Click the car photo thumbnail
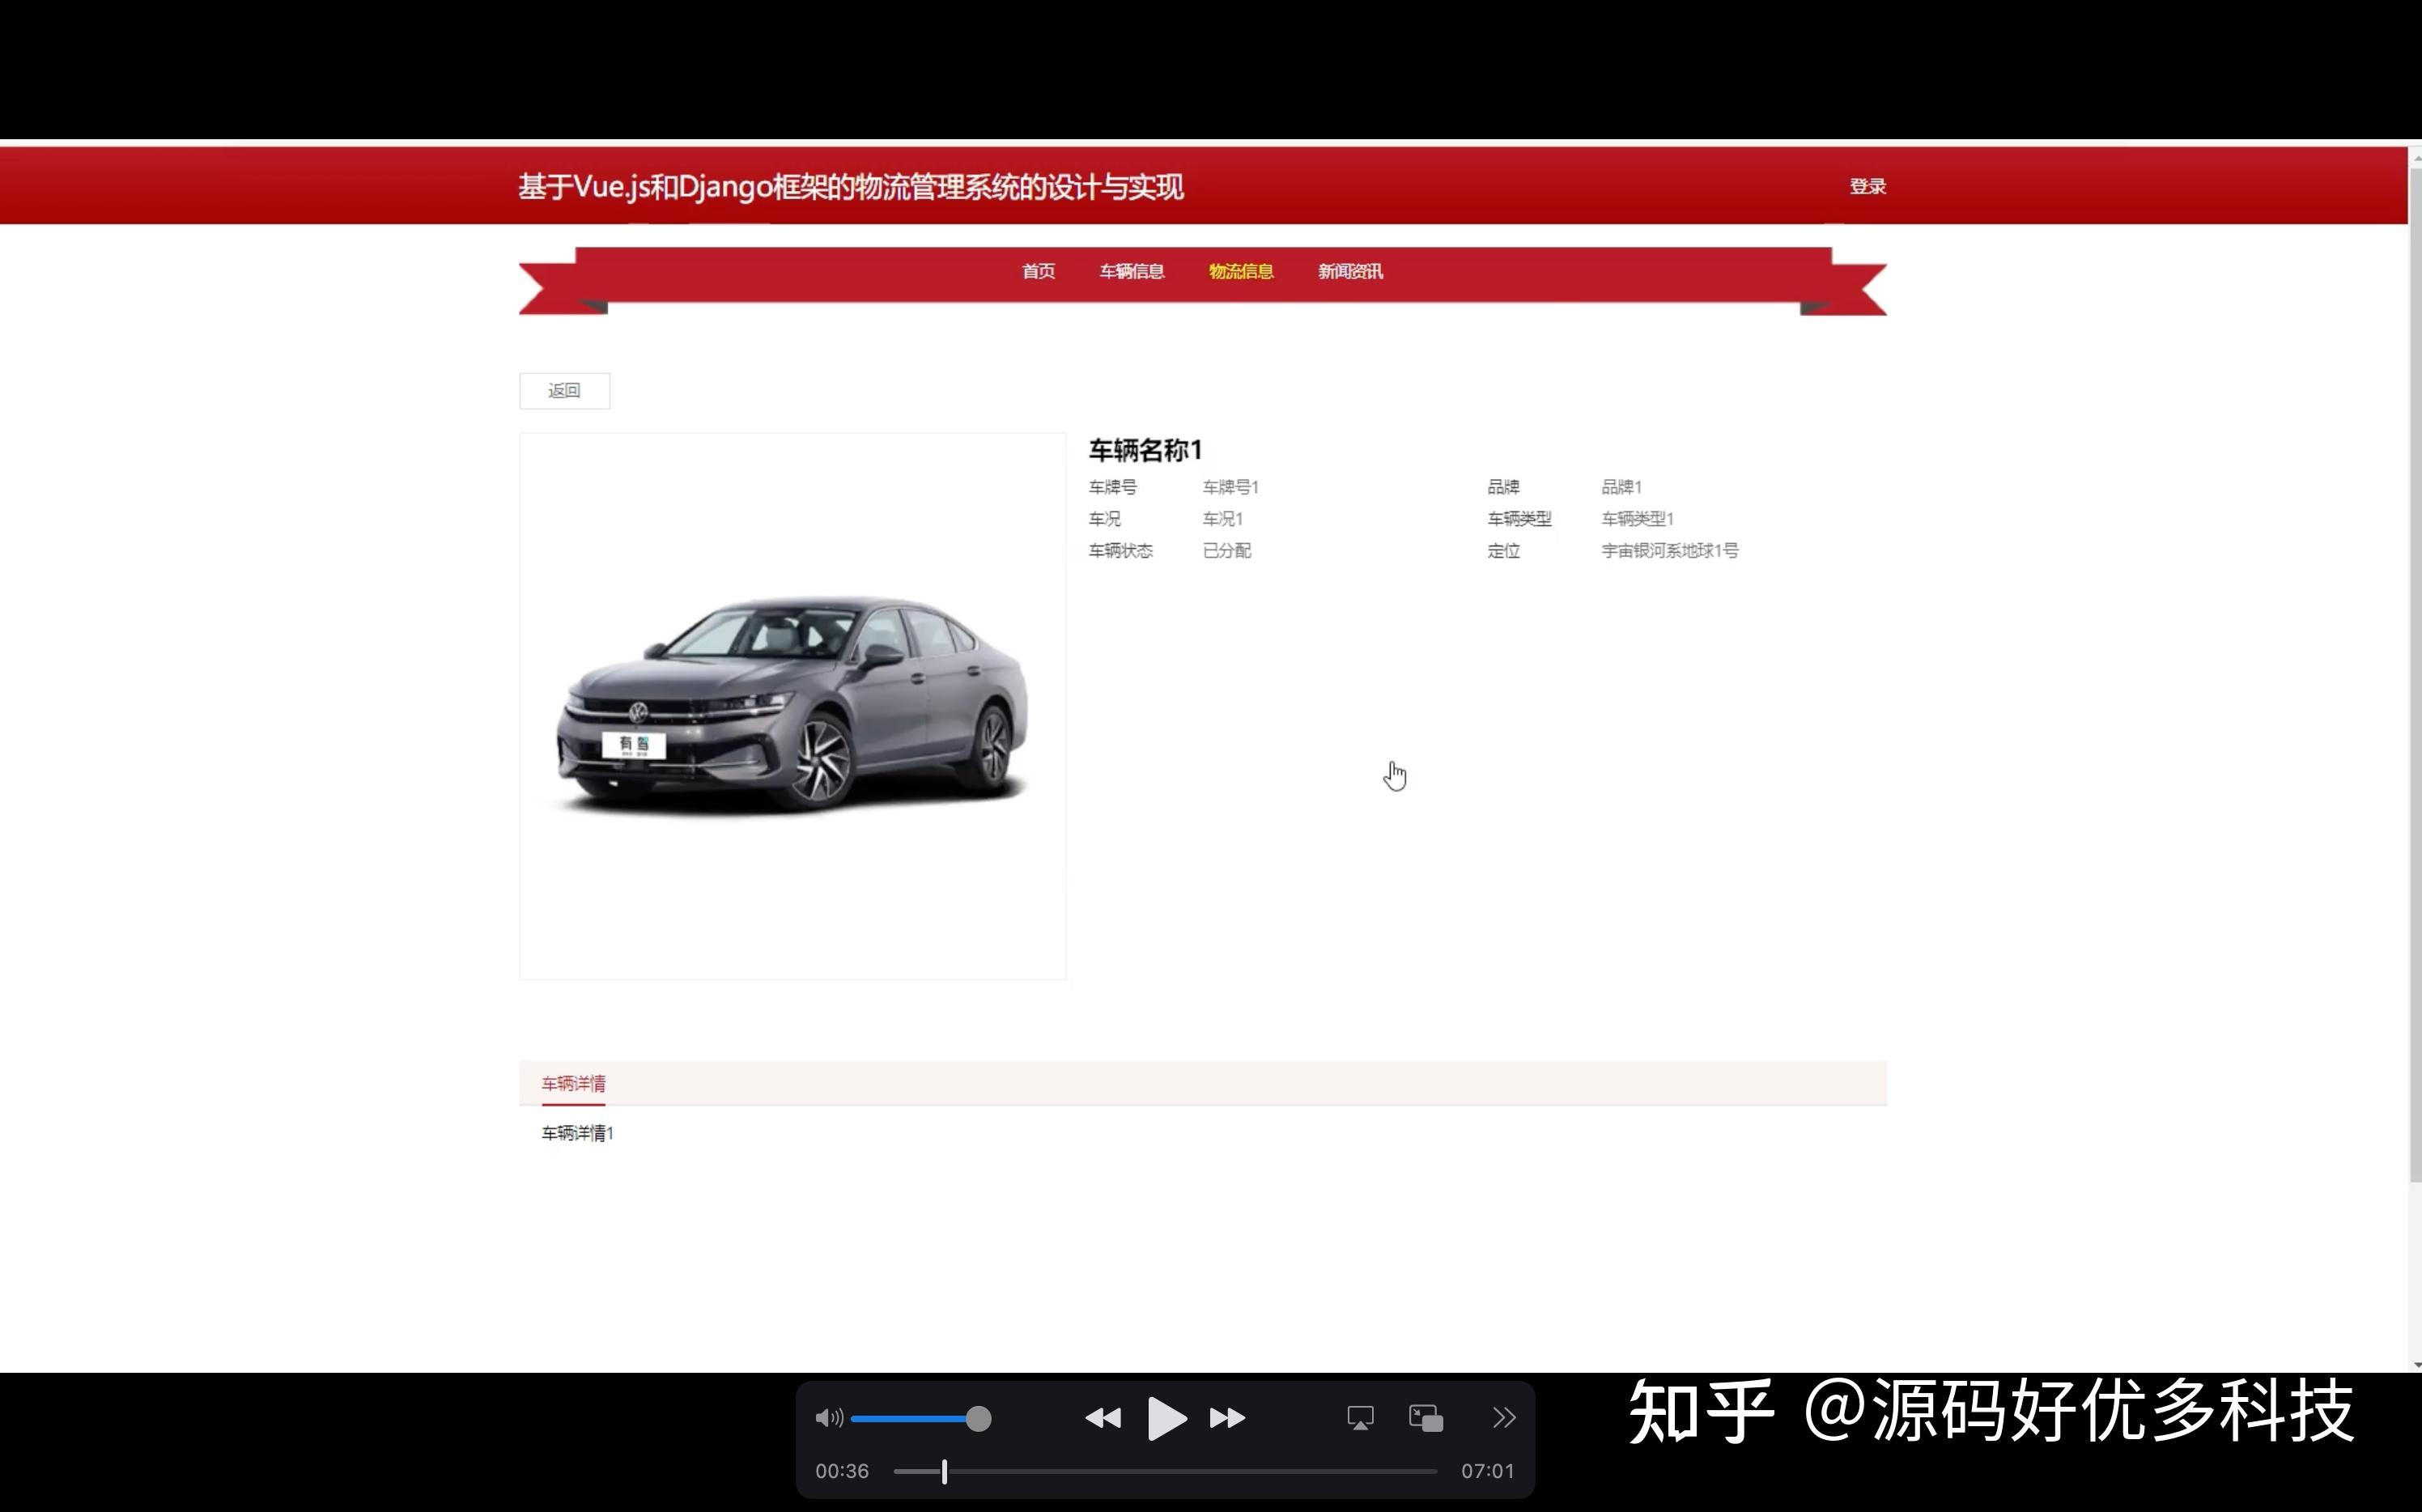The height and width of the screenshot is (1512, 2422). click(x=792, y=705)
